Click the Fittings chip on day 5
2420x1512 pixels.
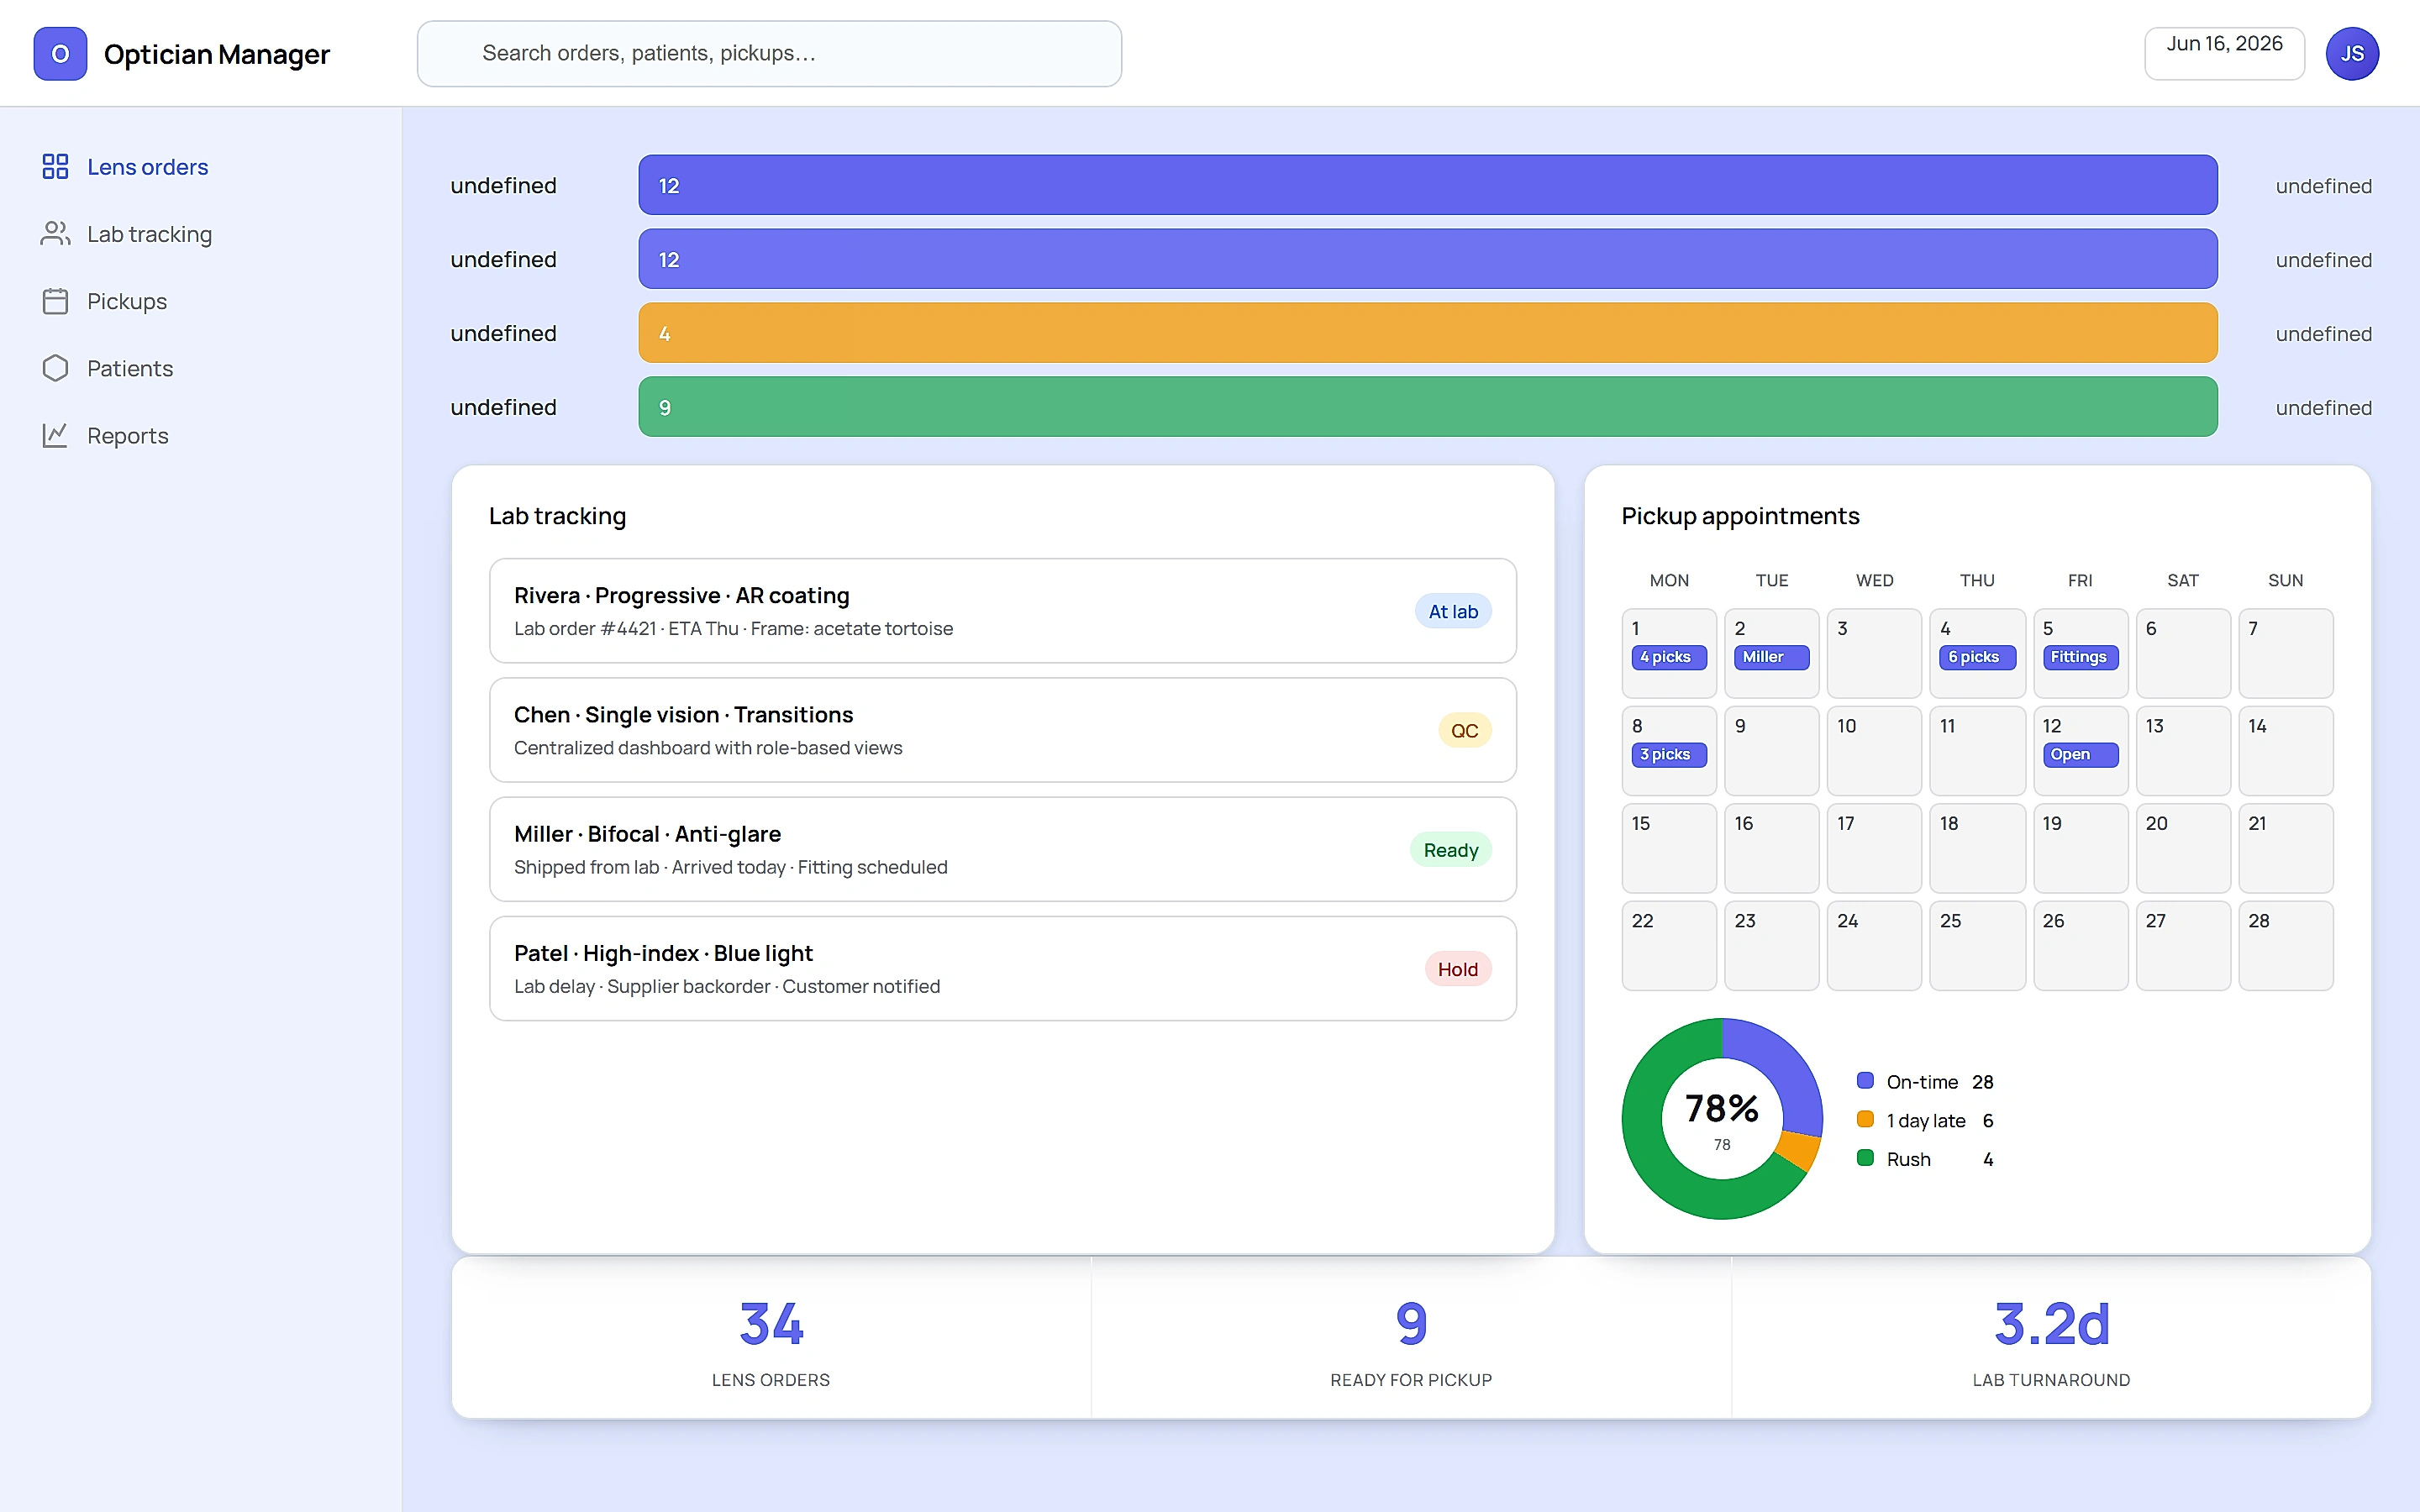2080,657
